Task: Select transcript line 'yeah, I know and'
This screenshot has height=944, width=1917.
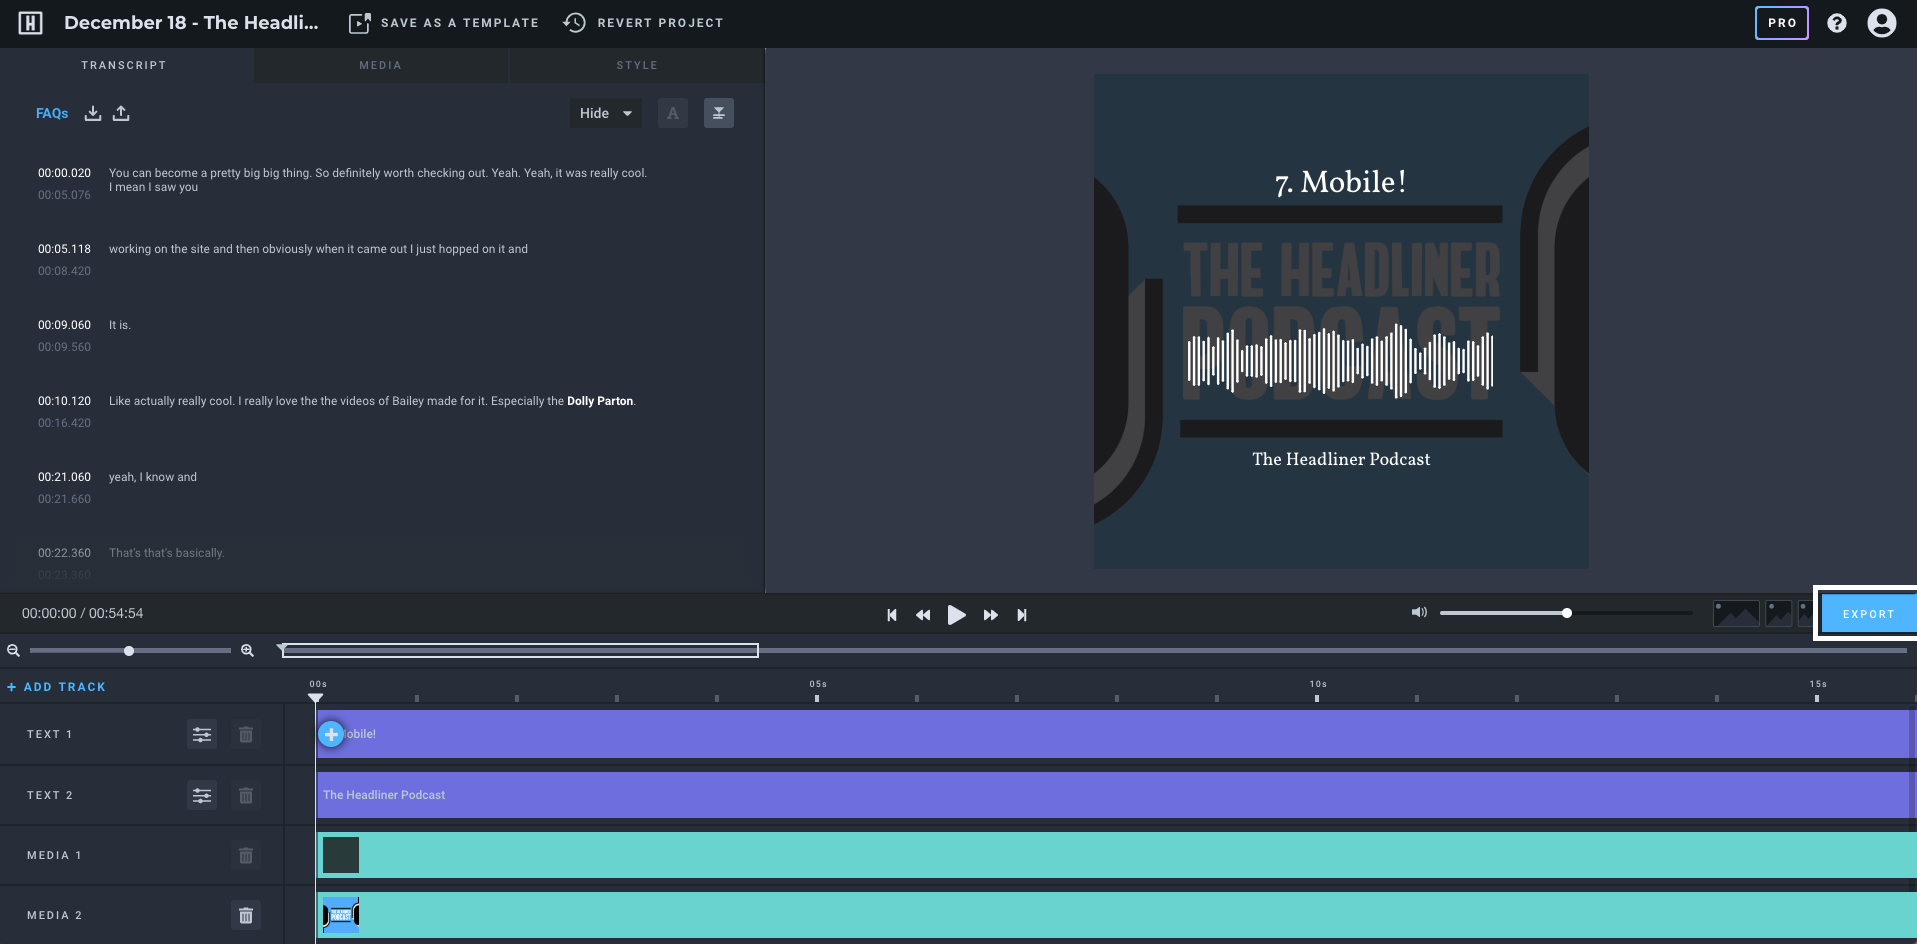Action: [x=153, y=477]
